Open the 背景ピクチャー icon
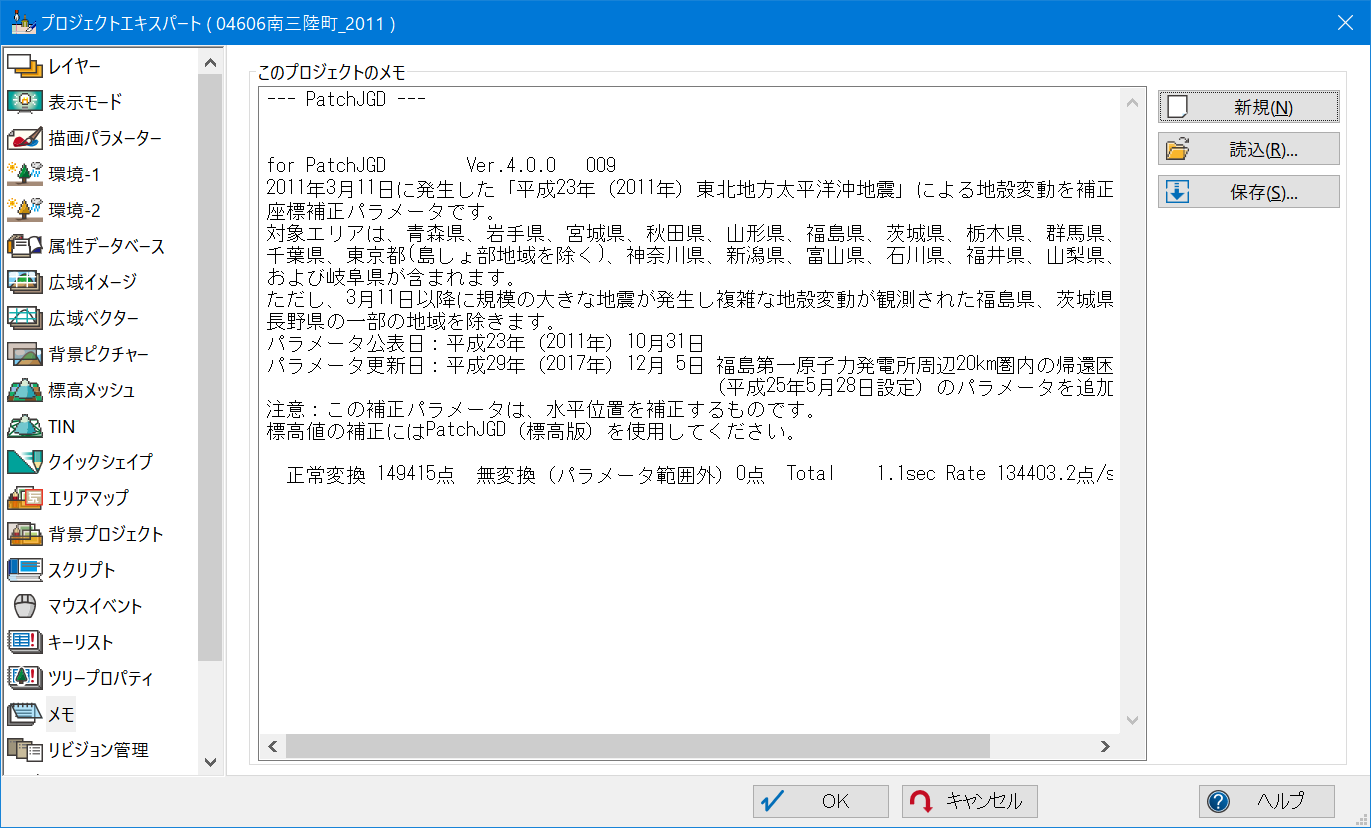 click(24, 354)
